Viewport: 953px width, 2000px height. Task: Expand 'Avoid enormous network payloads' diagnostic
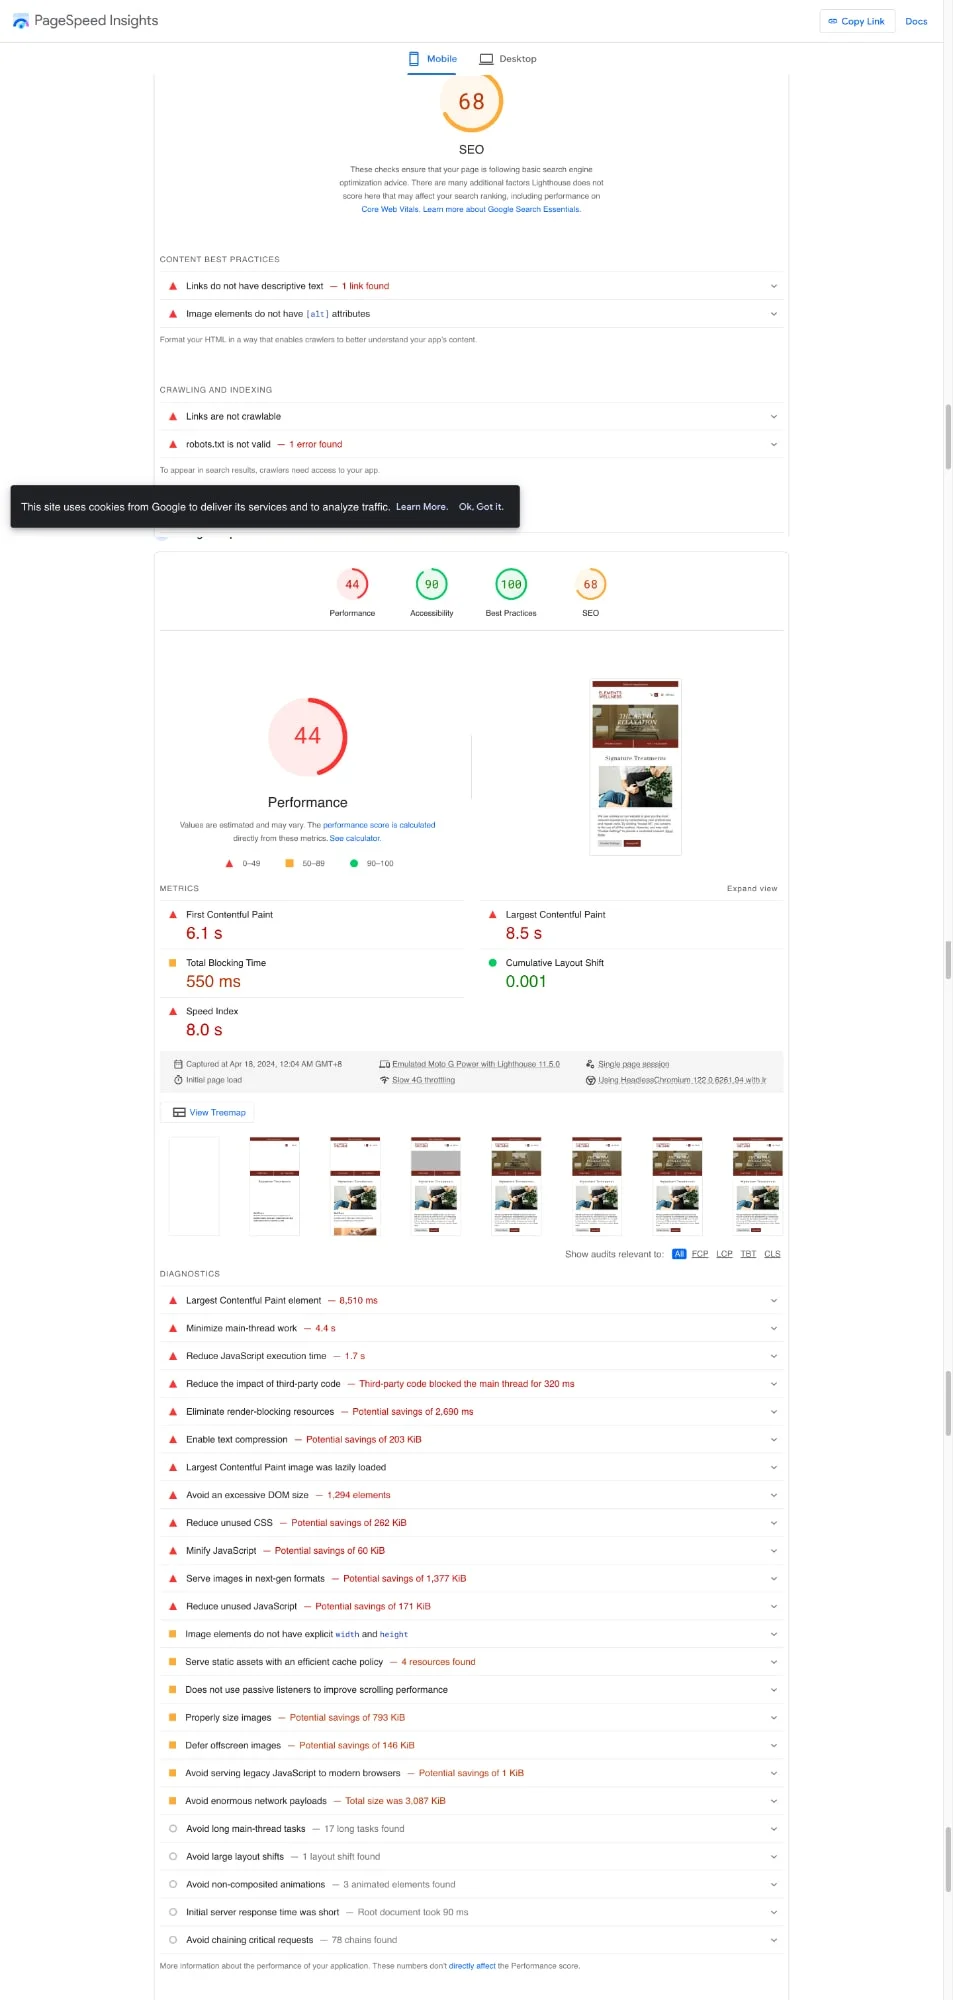[471, 1801]
